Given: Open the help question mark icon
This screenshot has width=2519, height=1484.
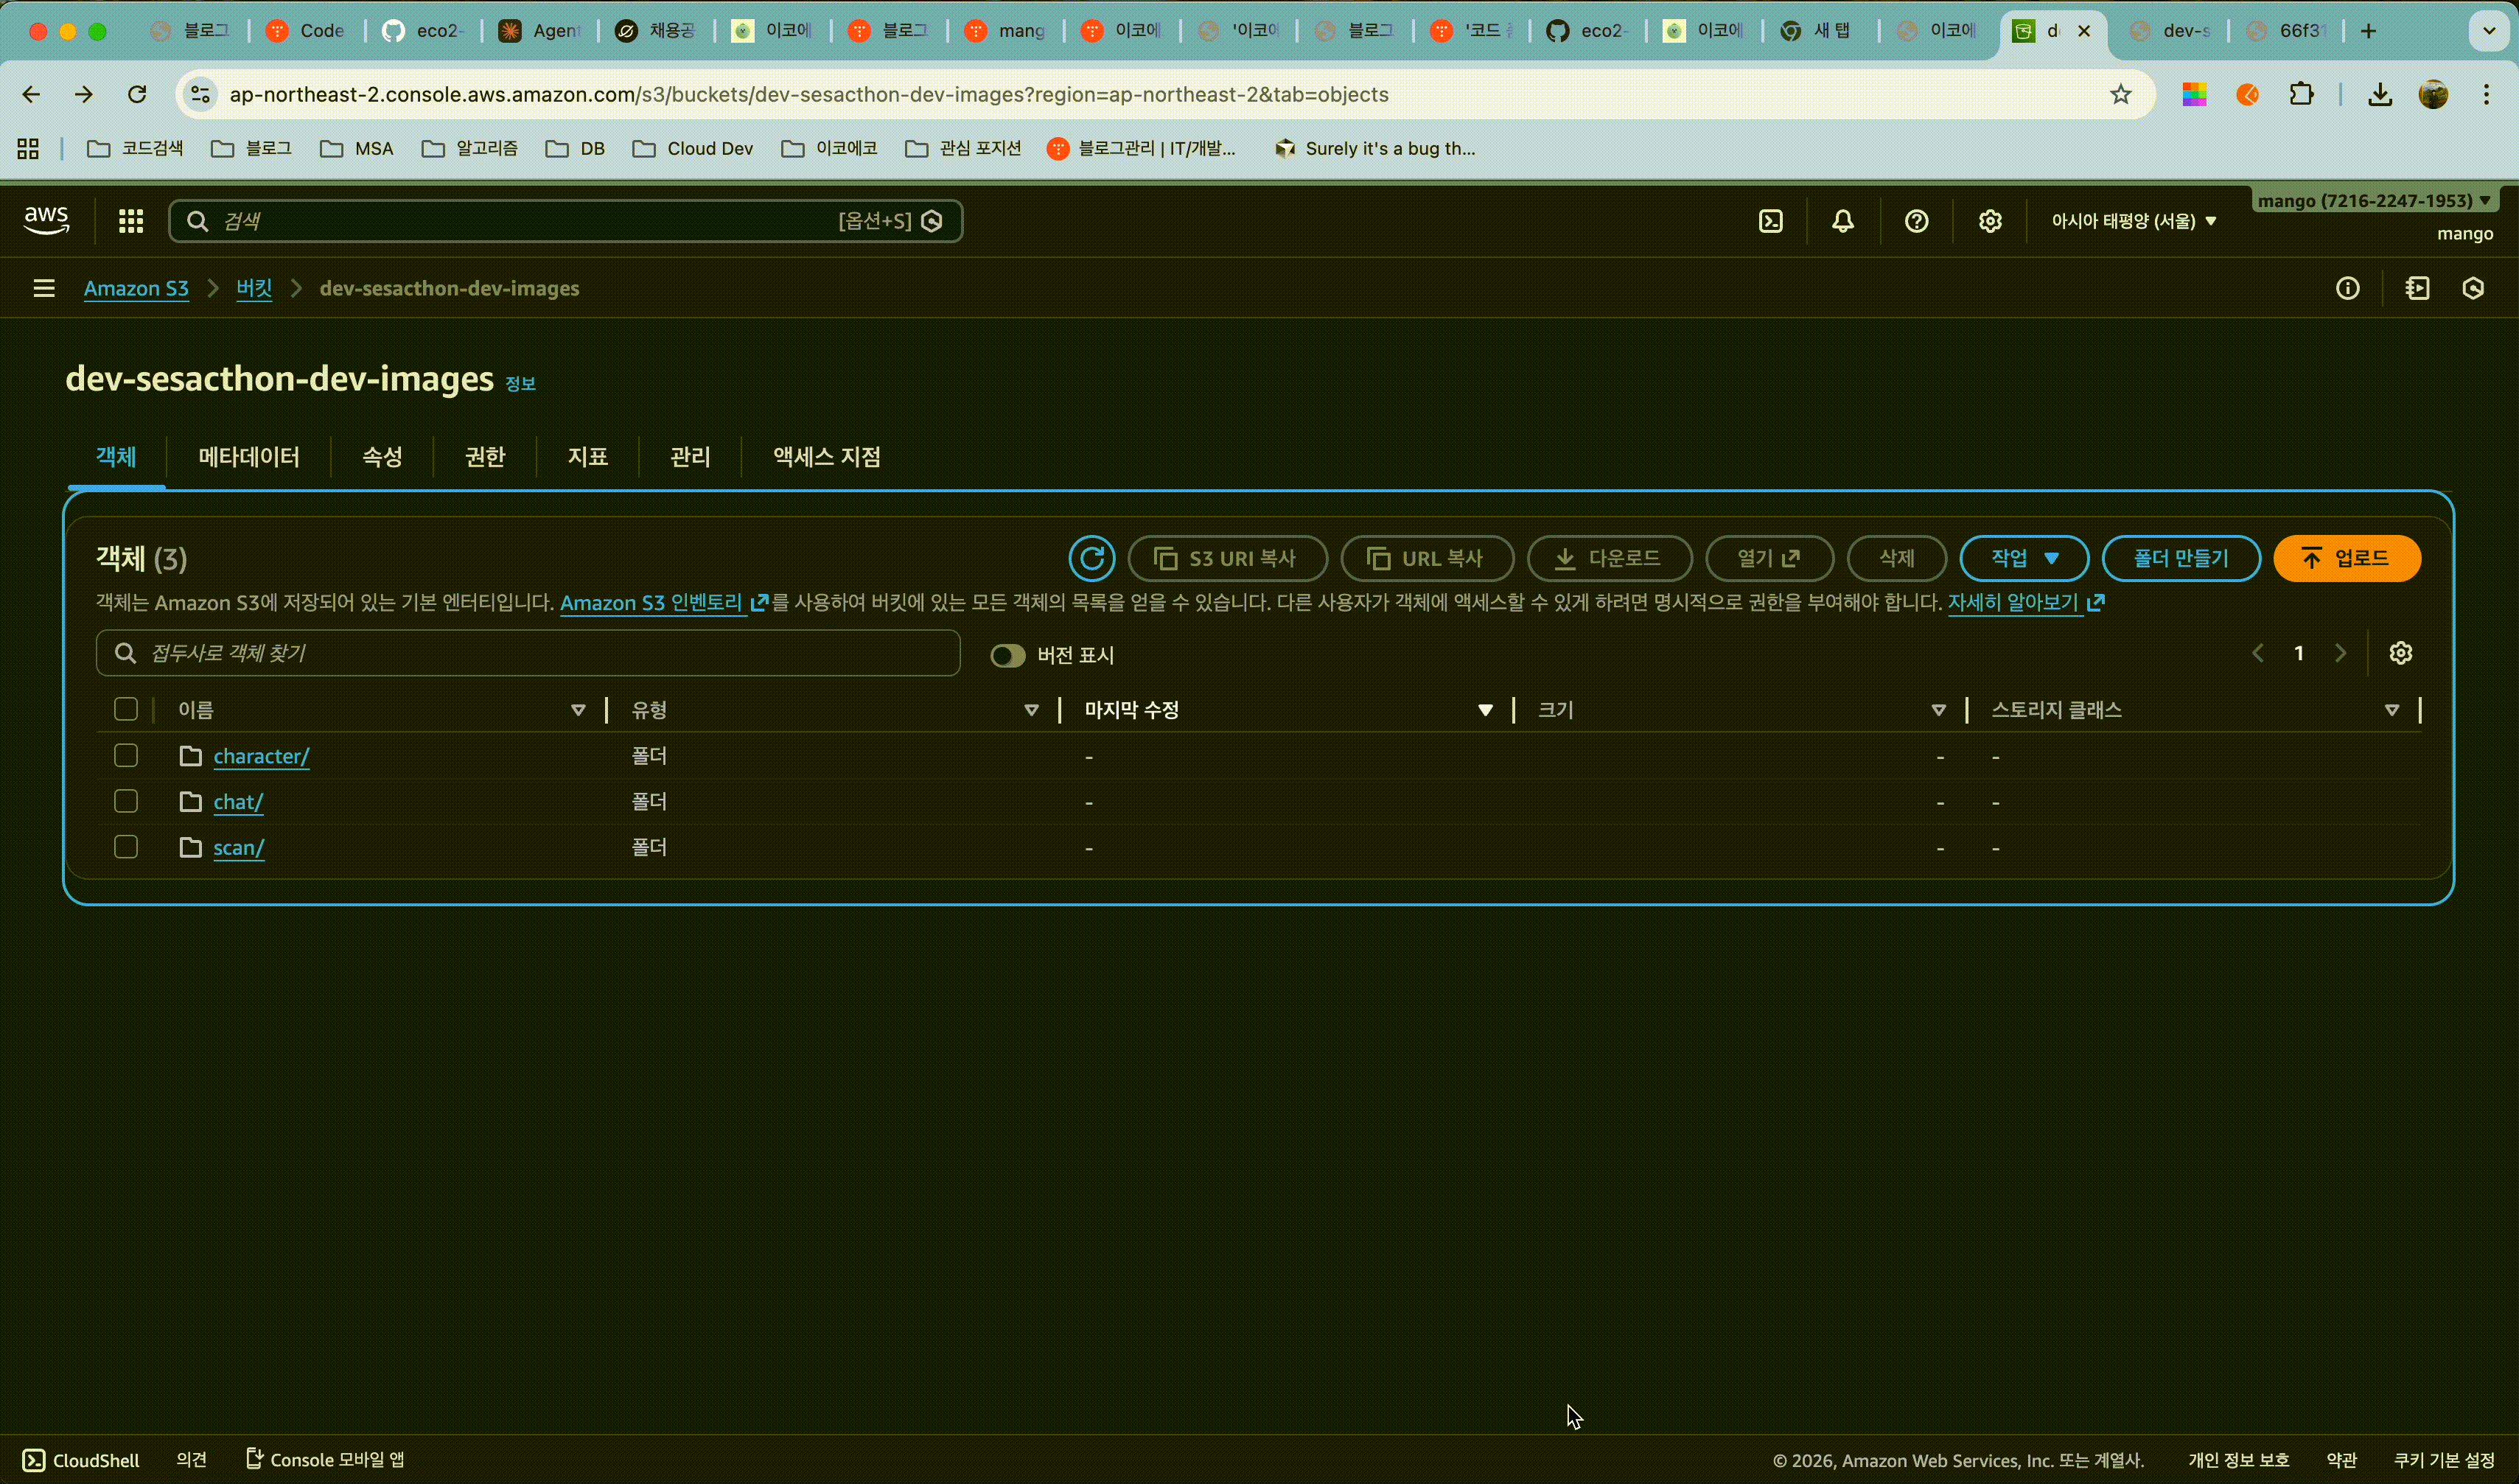Looking at the screenshot, I should [x=1915, y=221].
